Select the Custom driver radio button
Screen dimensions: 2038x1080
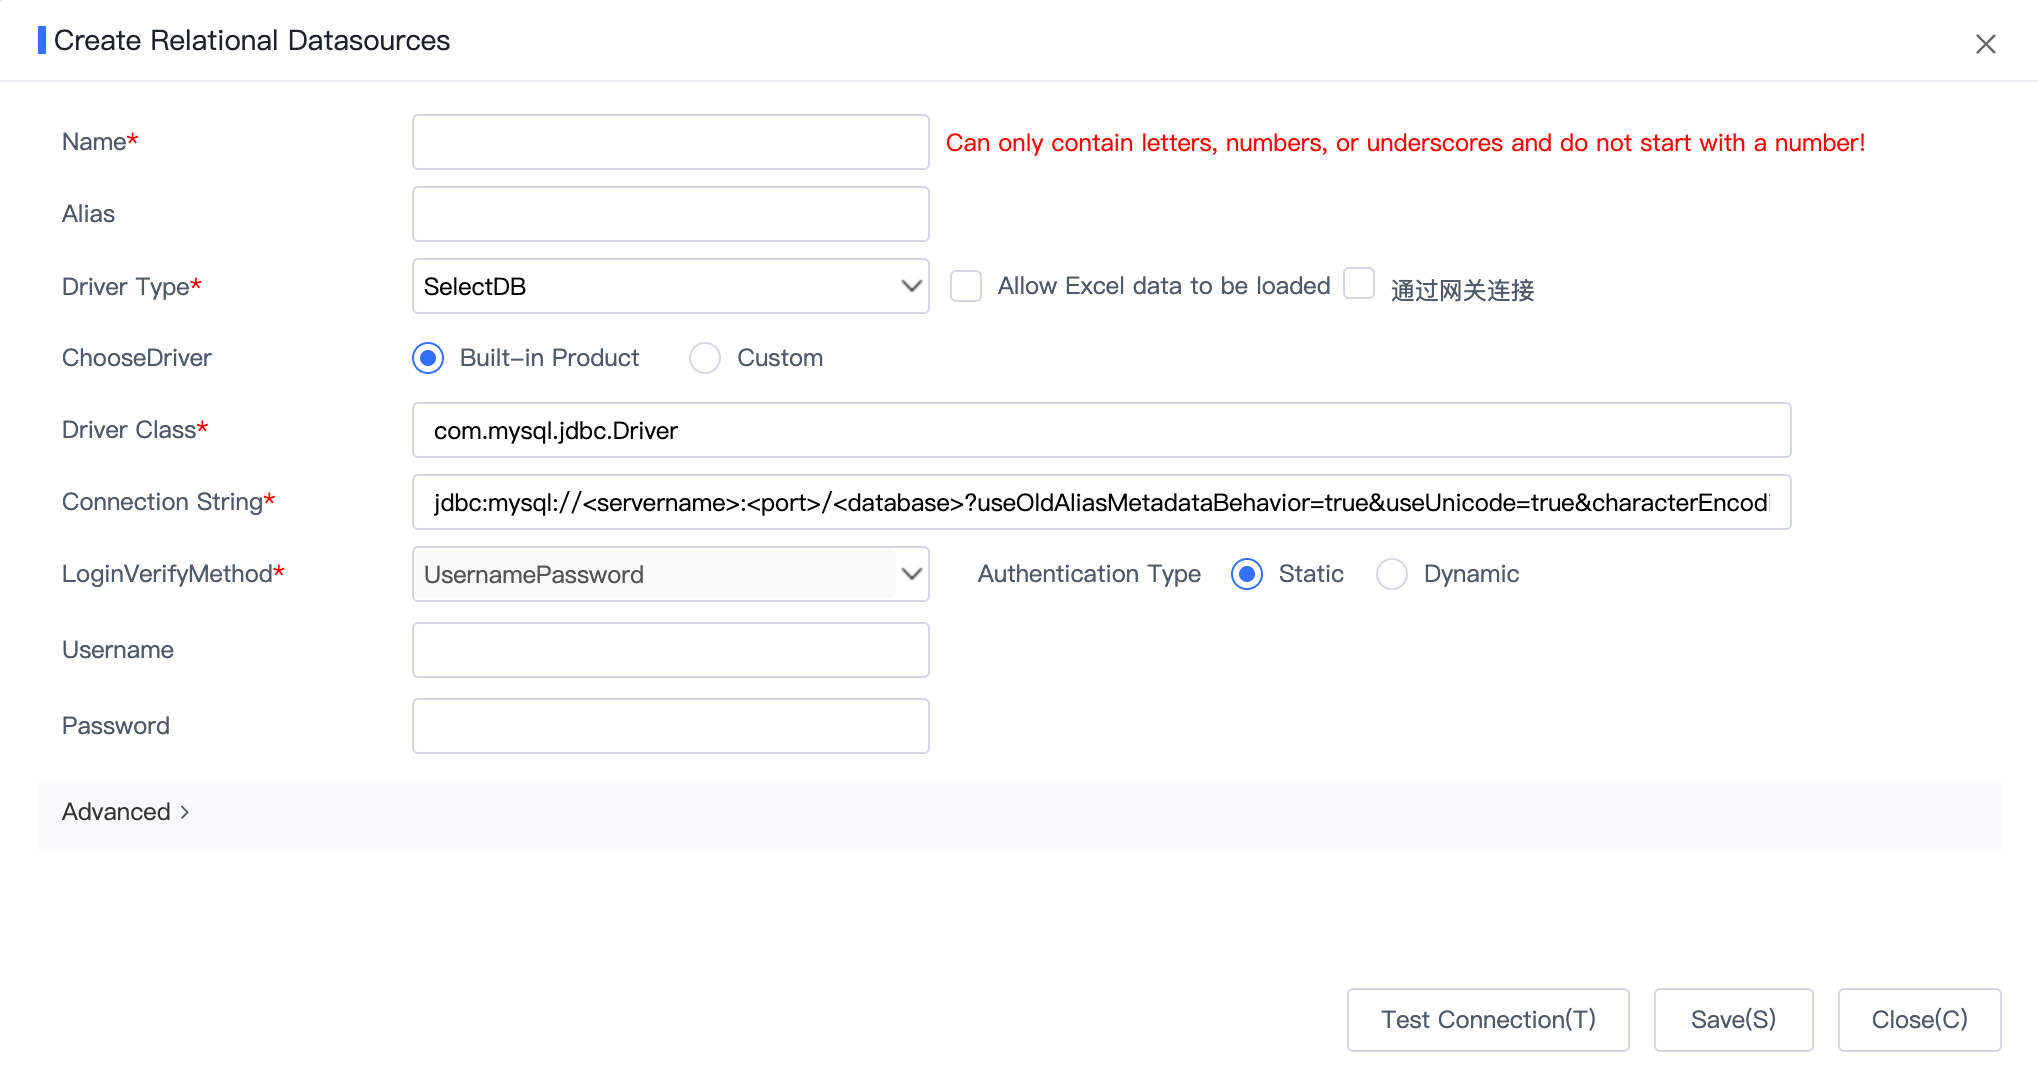click(705, 357)
